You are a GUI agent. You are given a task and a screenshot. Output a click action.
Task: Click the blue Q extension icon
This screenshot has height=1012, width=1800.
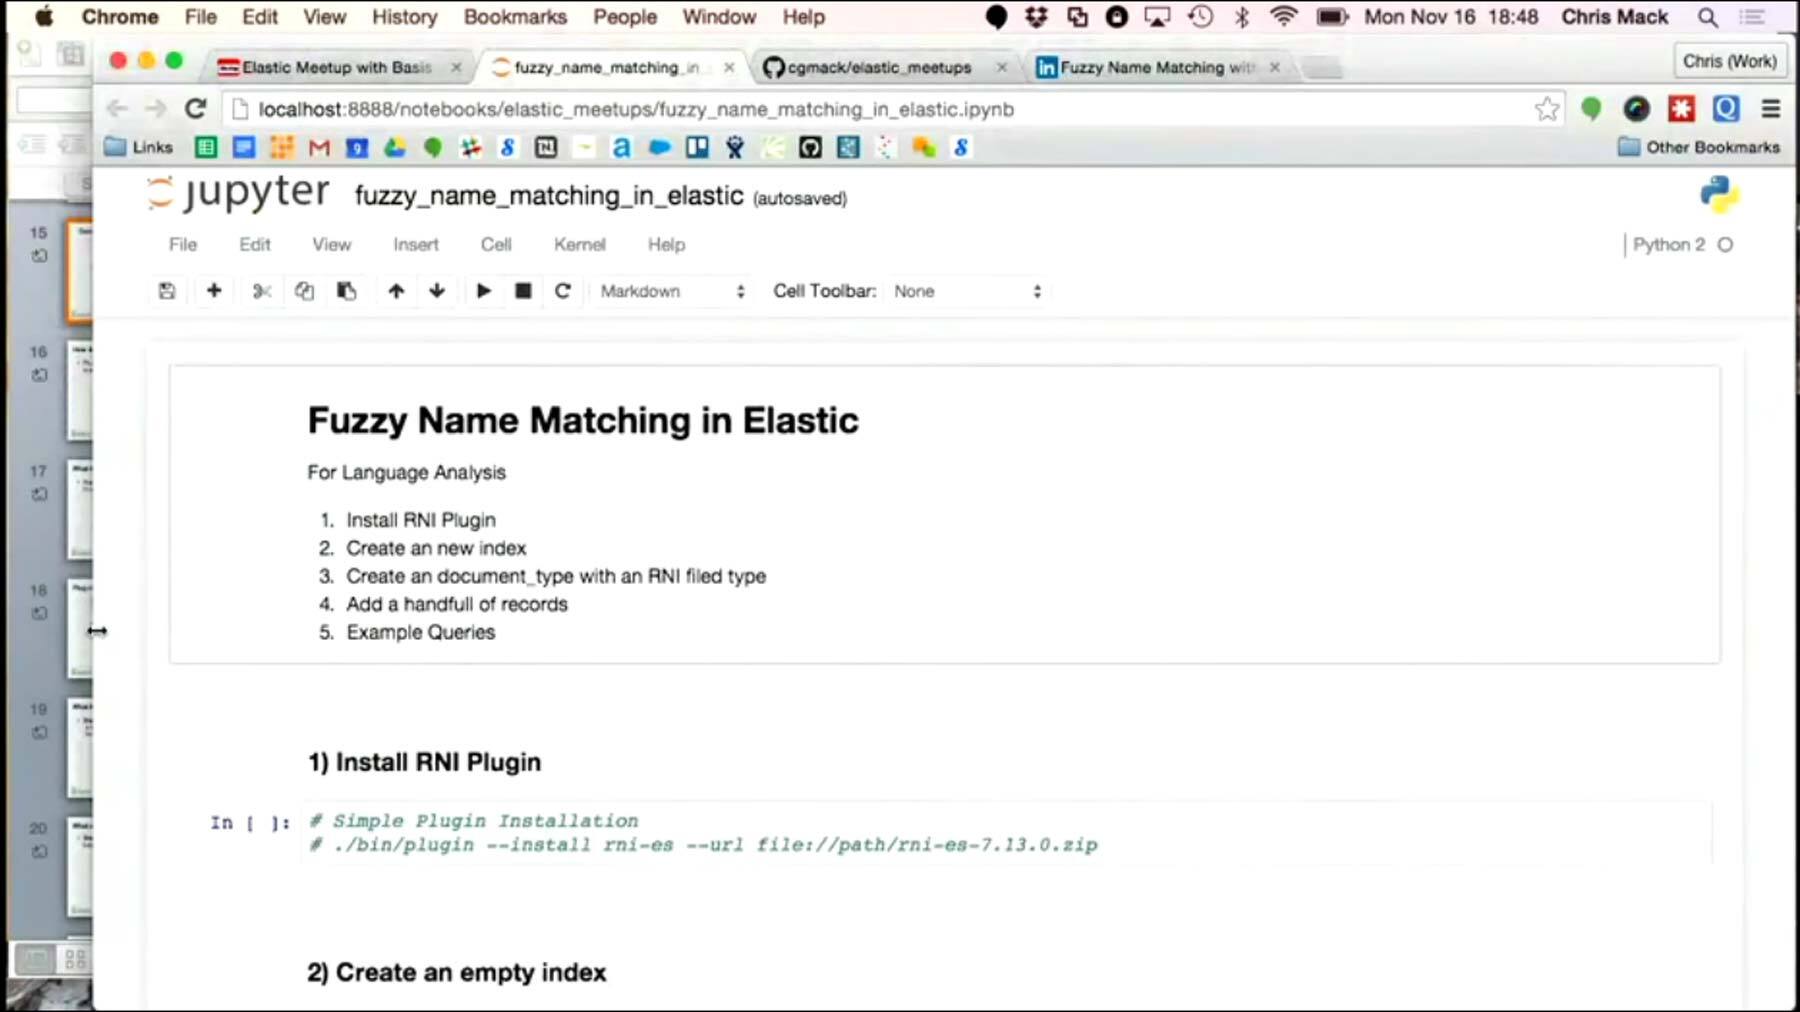tap(1726, 109)
